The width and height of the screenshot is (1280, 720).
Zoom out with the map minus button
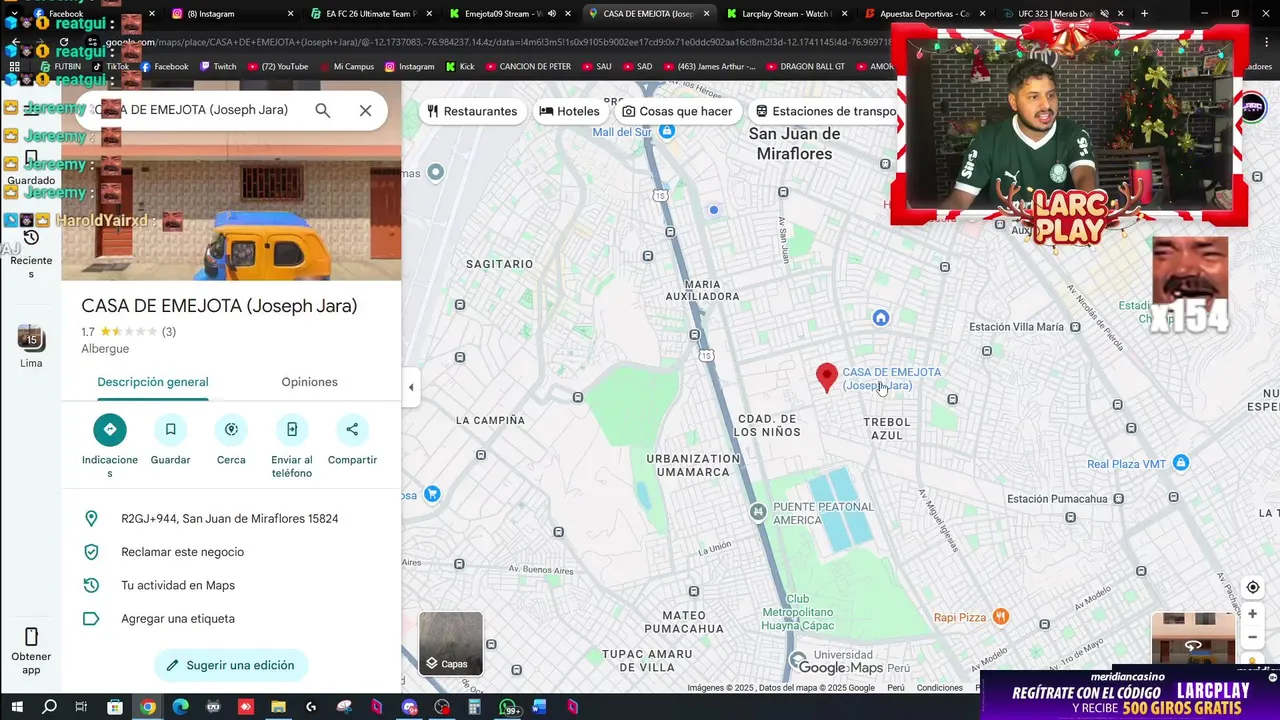point(1252,637)
